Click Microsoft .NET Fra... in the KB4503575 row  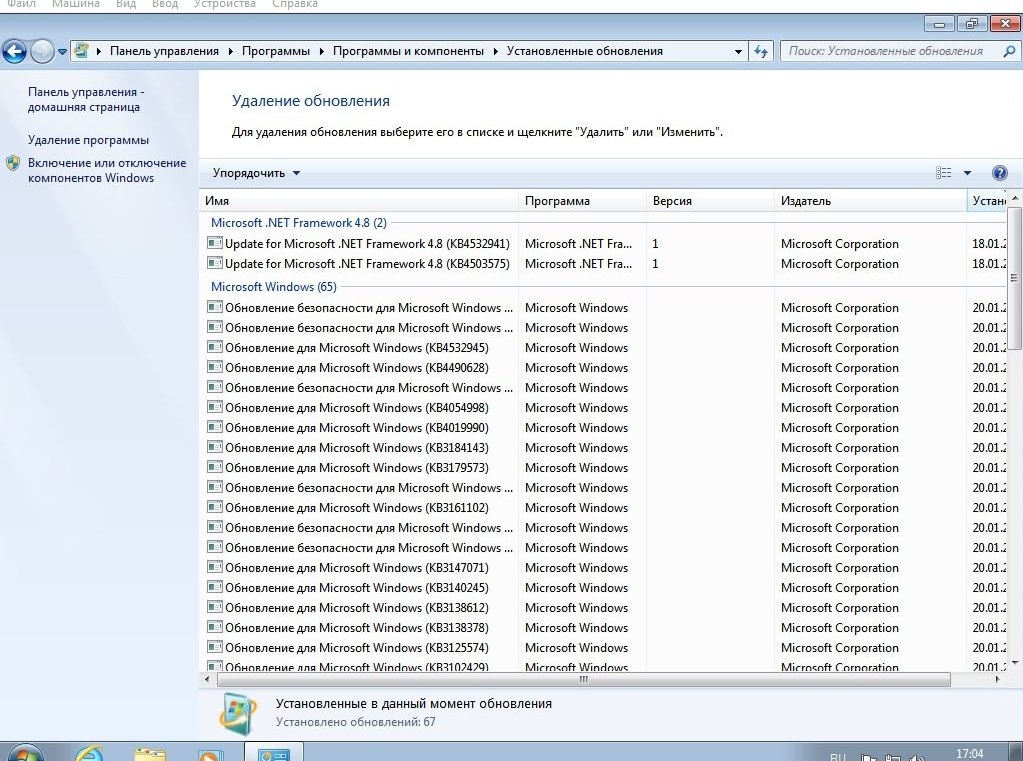coord(578,264)
